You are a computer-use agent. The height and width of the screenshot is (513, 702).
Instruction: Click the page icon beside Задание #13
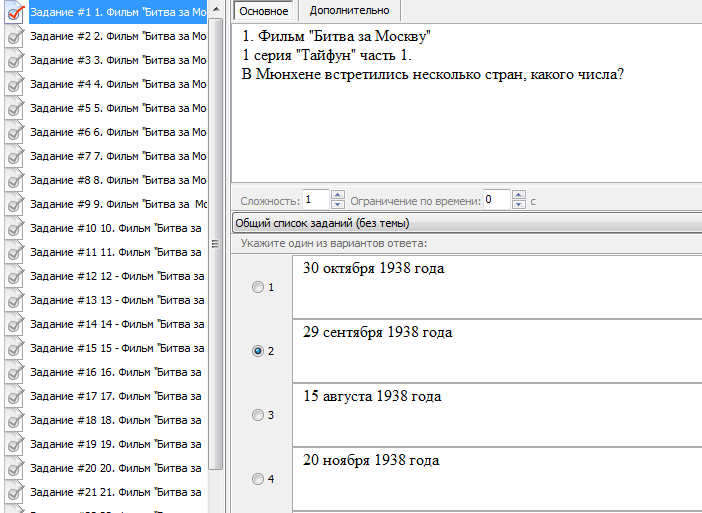(14, 300)
